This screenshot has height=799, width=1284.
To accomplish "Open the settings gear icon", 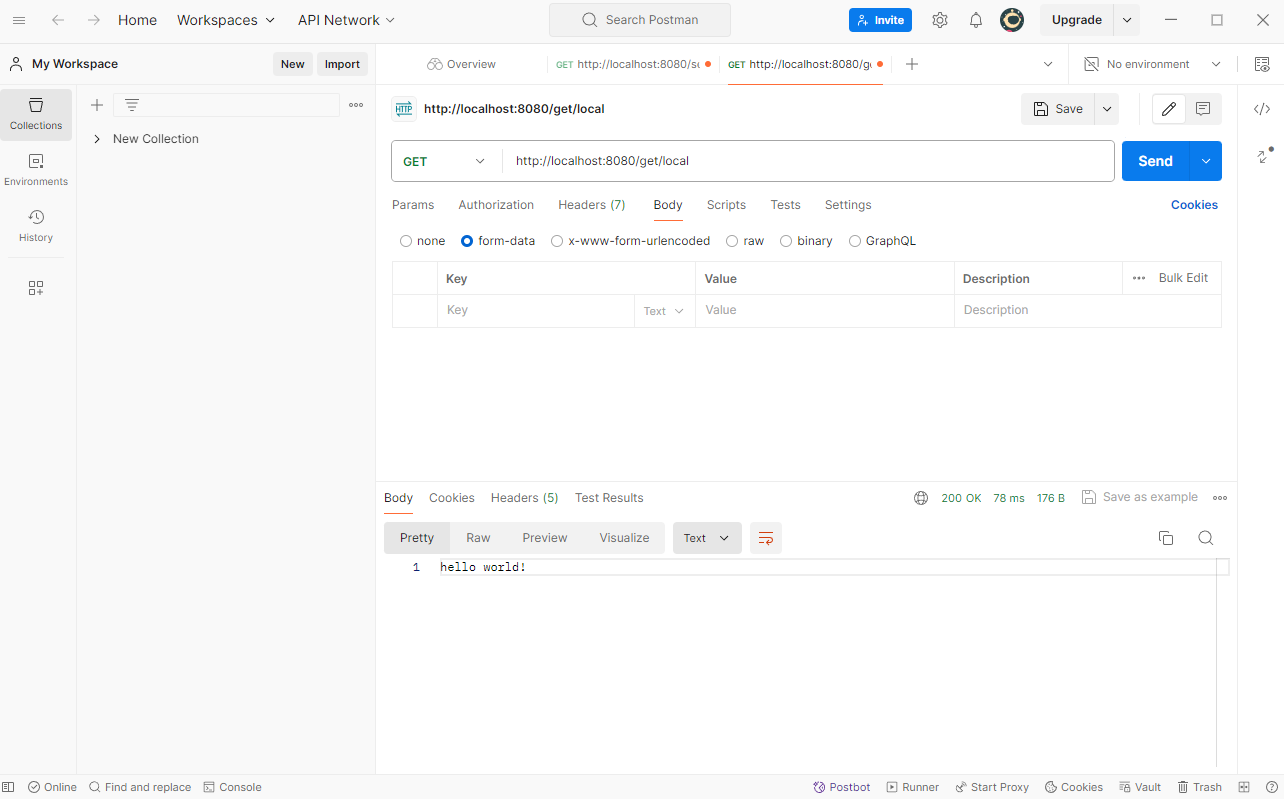I will 940,20.
